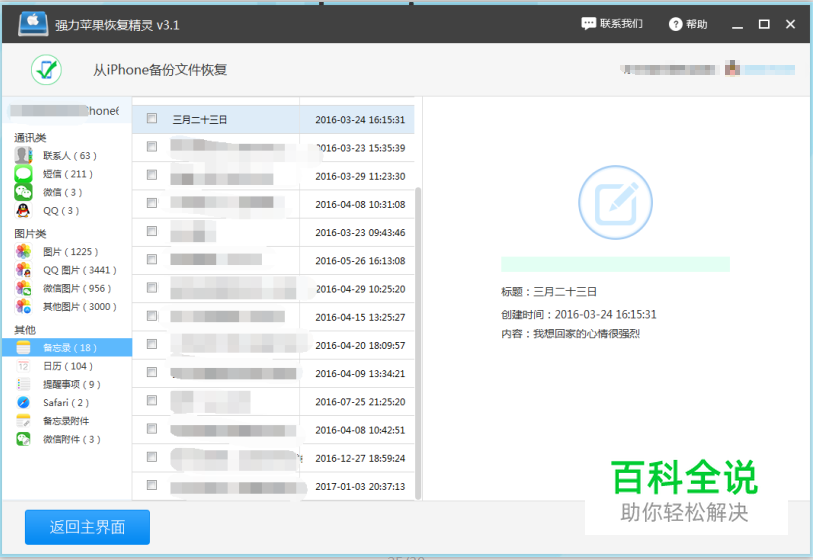Click the QQ 图片 (3441) icon
Screen dimensions: 813x560
tap(23, 270)
